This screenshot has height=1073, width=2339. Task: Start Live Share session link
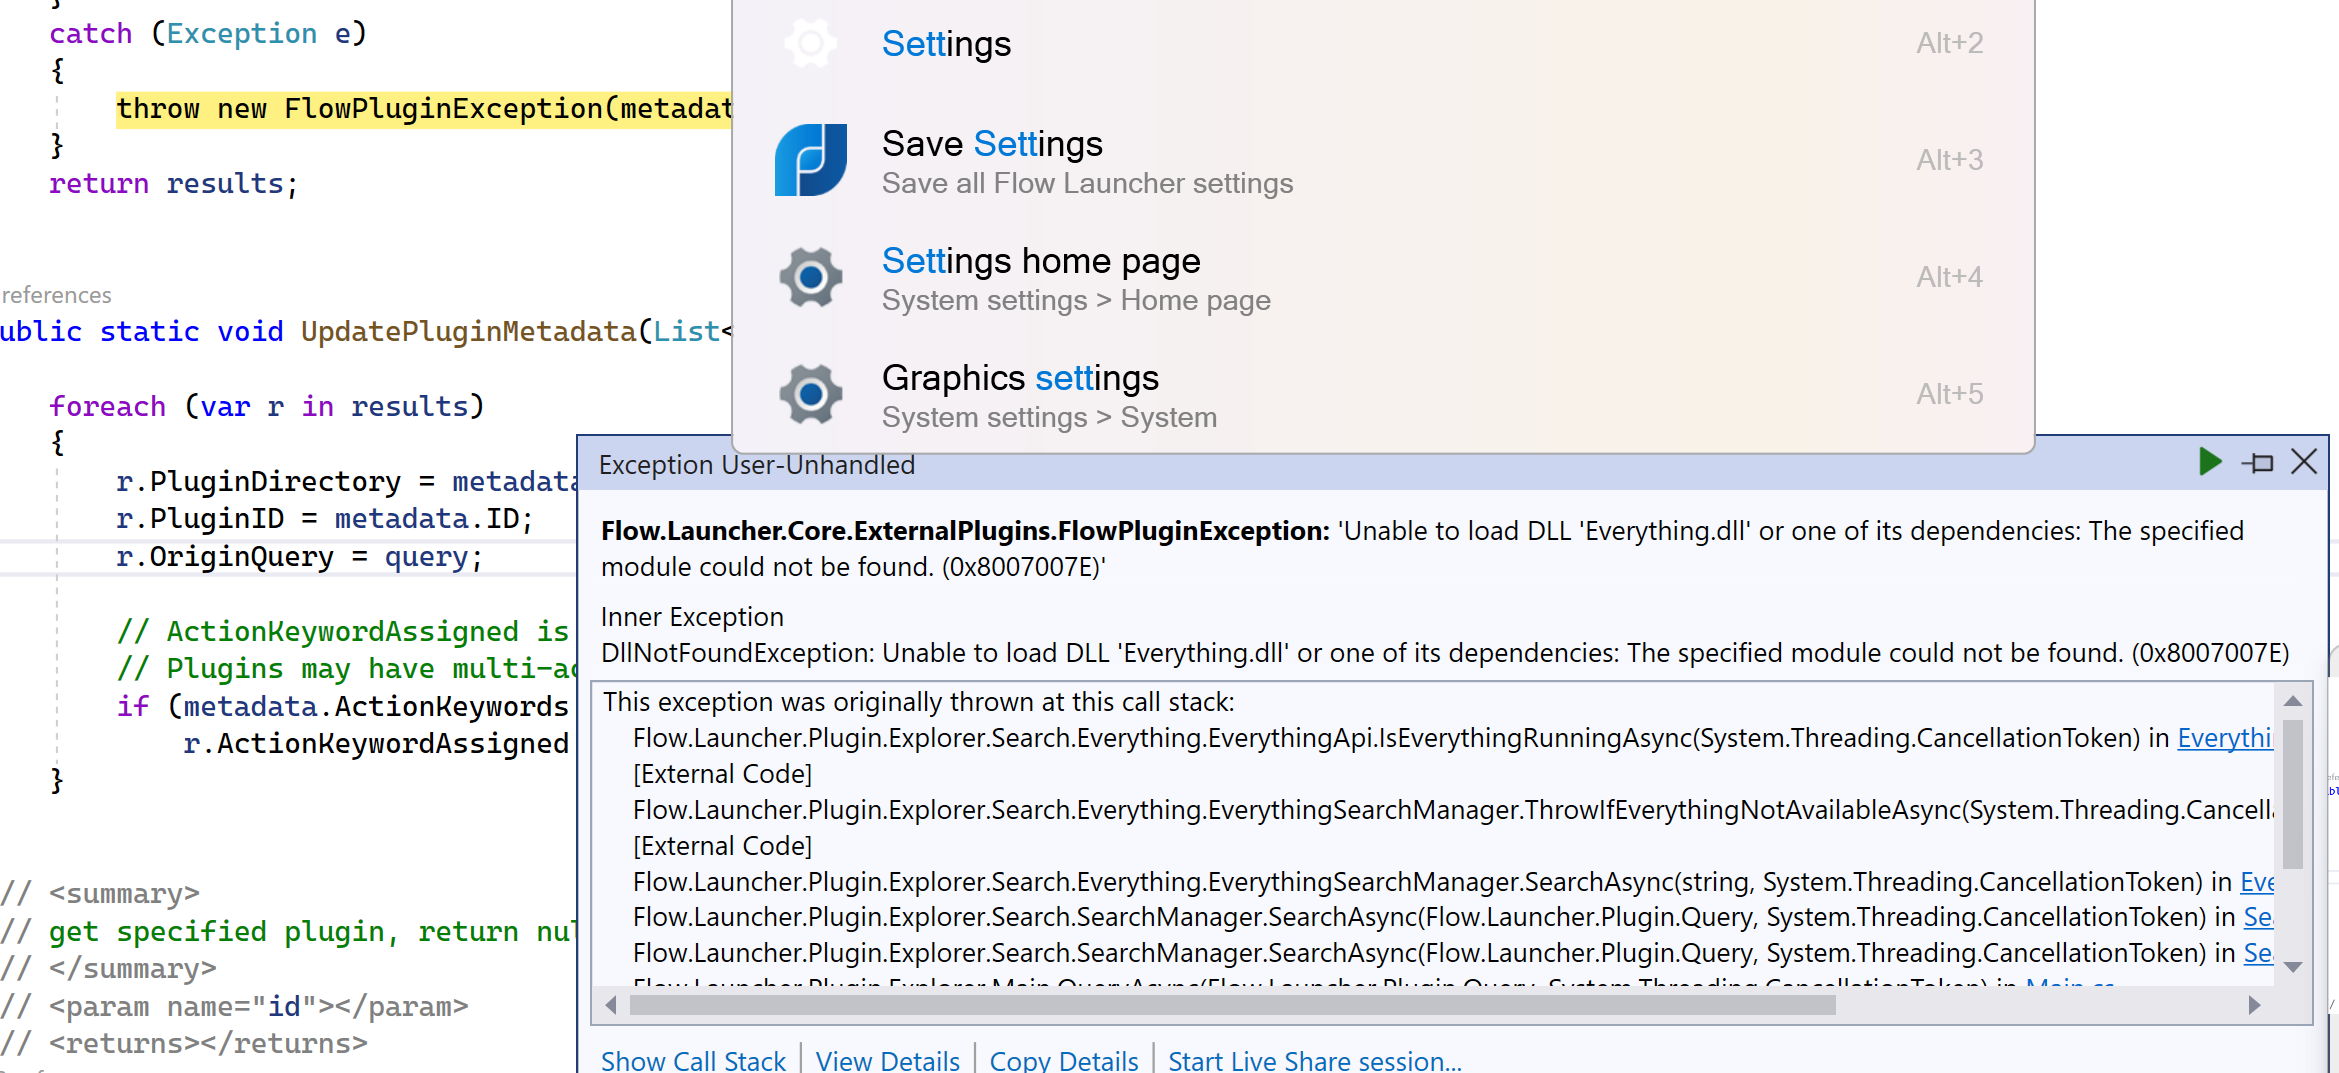[x=1314, y=1060]
